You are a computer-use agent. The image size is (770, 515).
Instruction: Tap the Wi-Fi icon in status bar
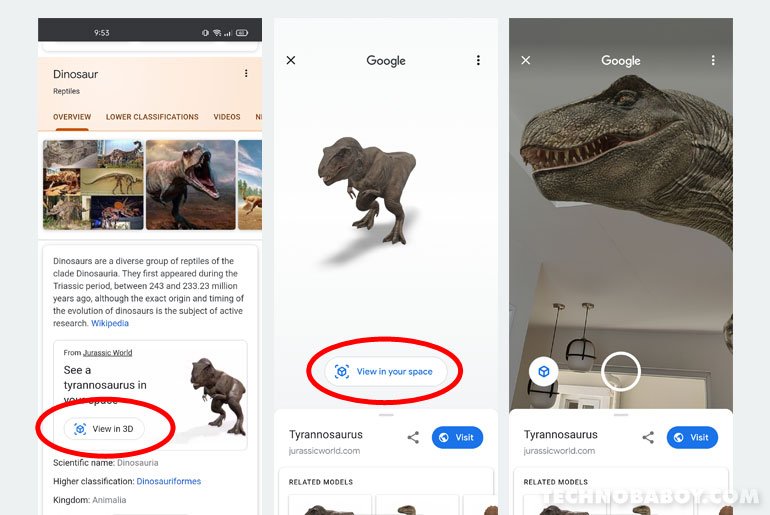click(x=217, y=33)
